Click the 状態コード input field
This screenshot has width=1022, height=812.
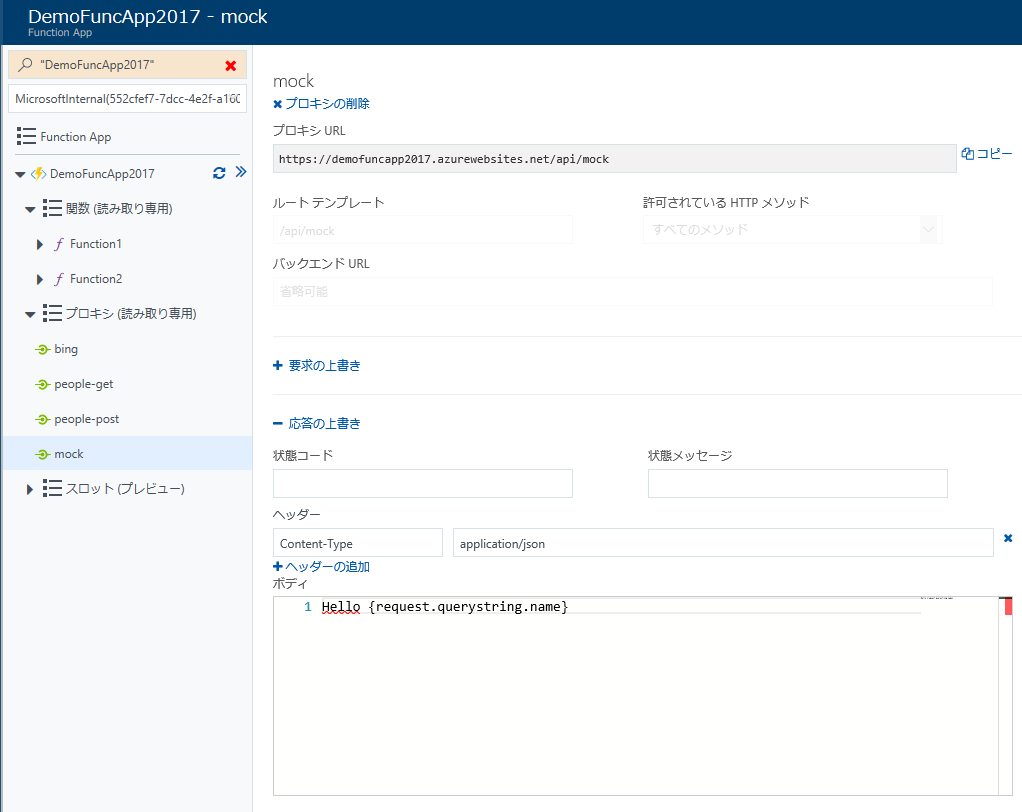coord(422,484)
